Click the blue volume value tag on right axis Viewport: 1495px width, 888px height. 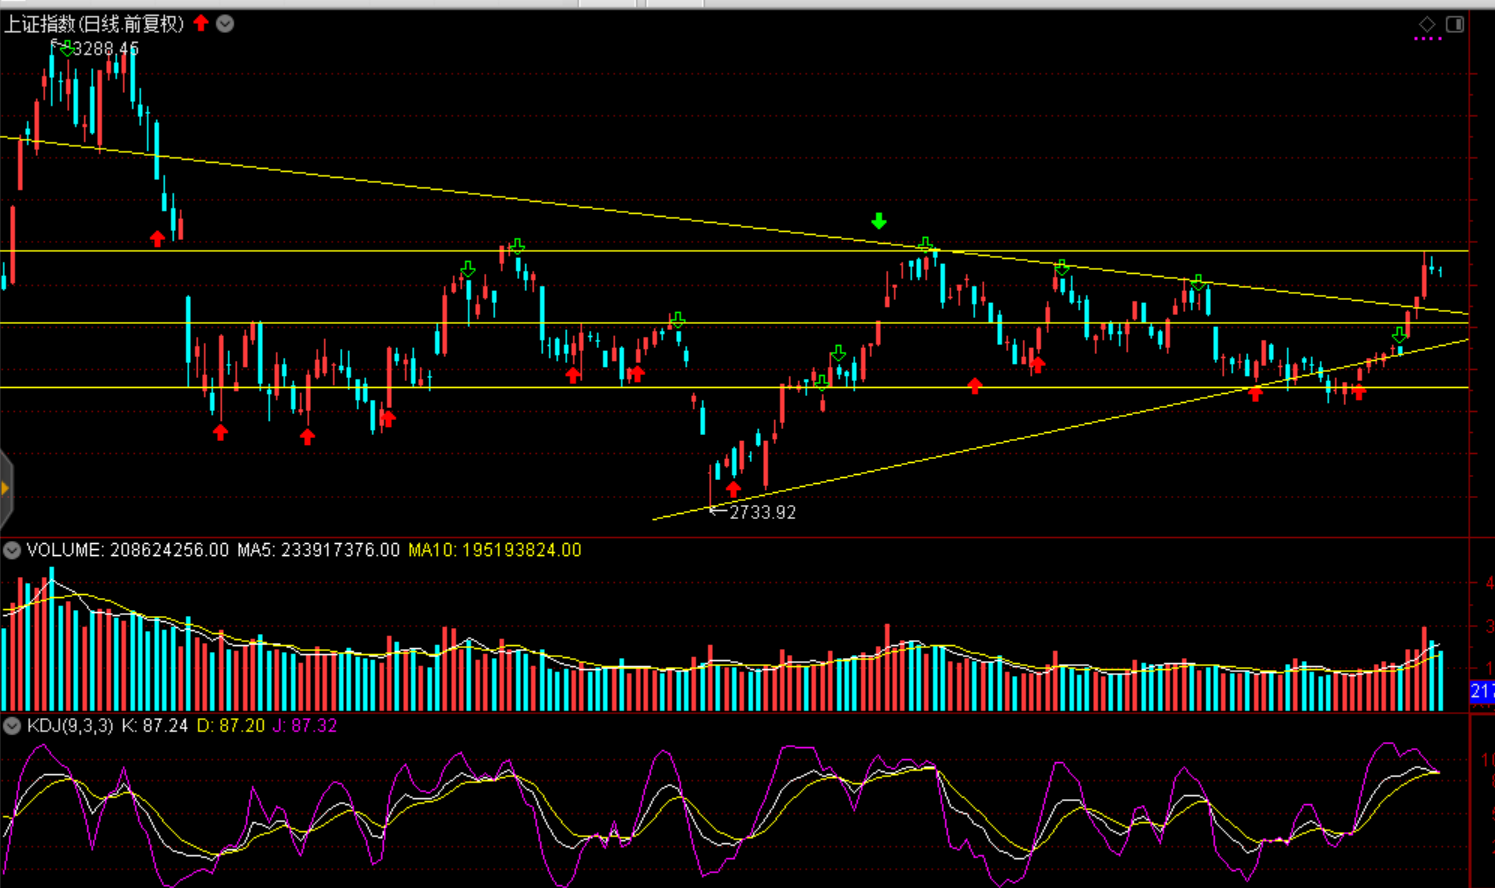[1482, 691]
